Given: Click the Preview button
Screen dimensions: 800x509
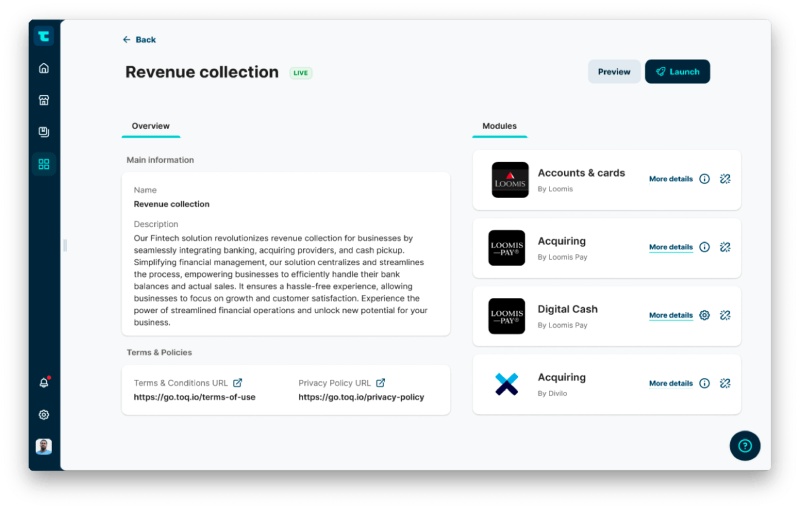Looking at the screenshot, I should pos(614,72).
